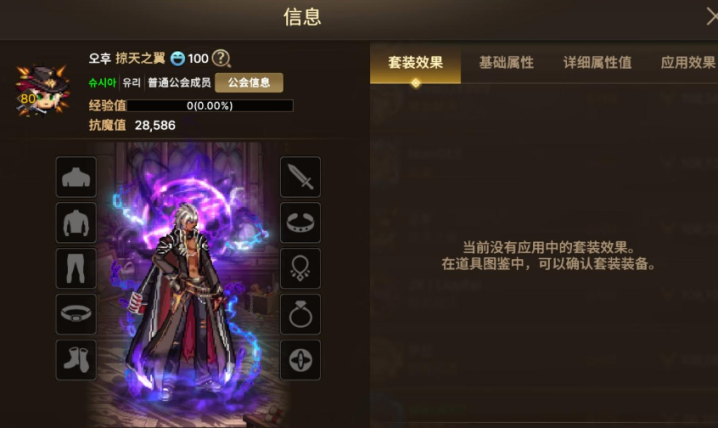
Task: Open the 详细属性值 tab
Action: tap(597, 63)
